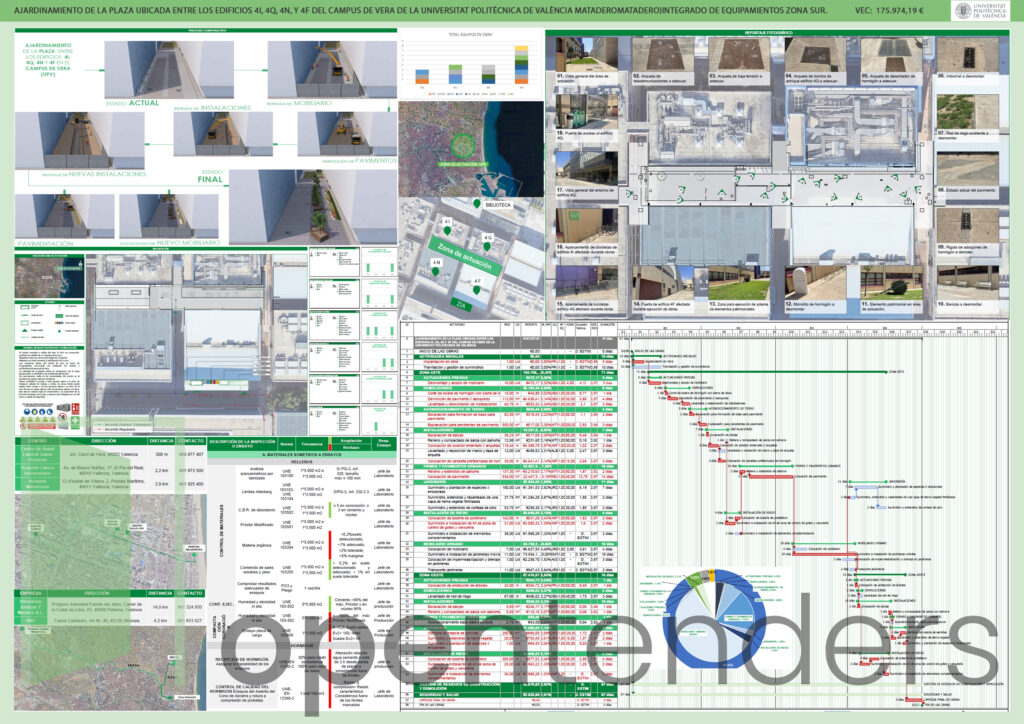The width and height of the screenshot is (1024, 724).
Task: Open photo 11 of the heritage element
Action: [891, 283]
